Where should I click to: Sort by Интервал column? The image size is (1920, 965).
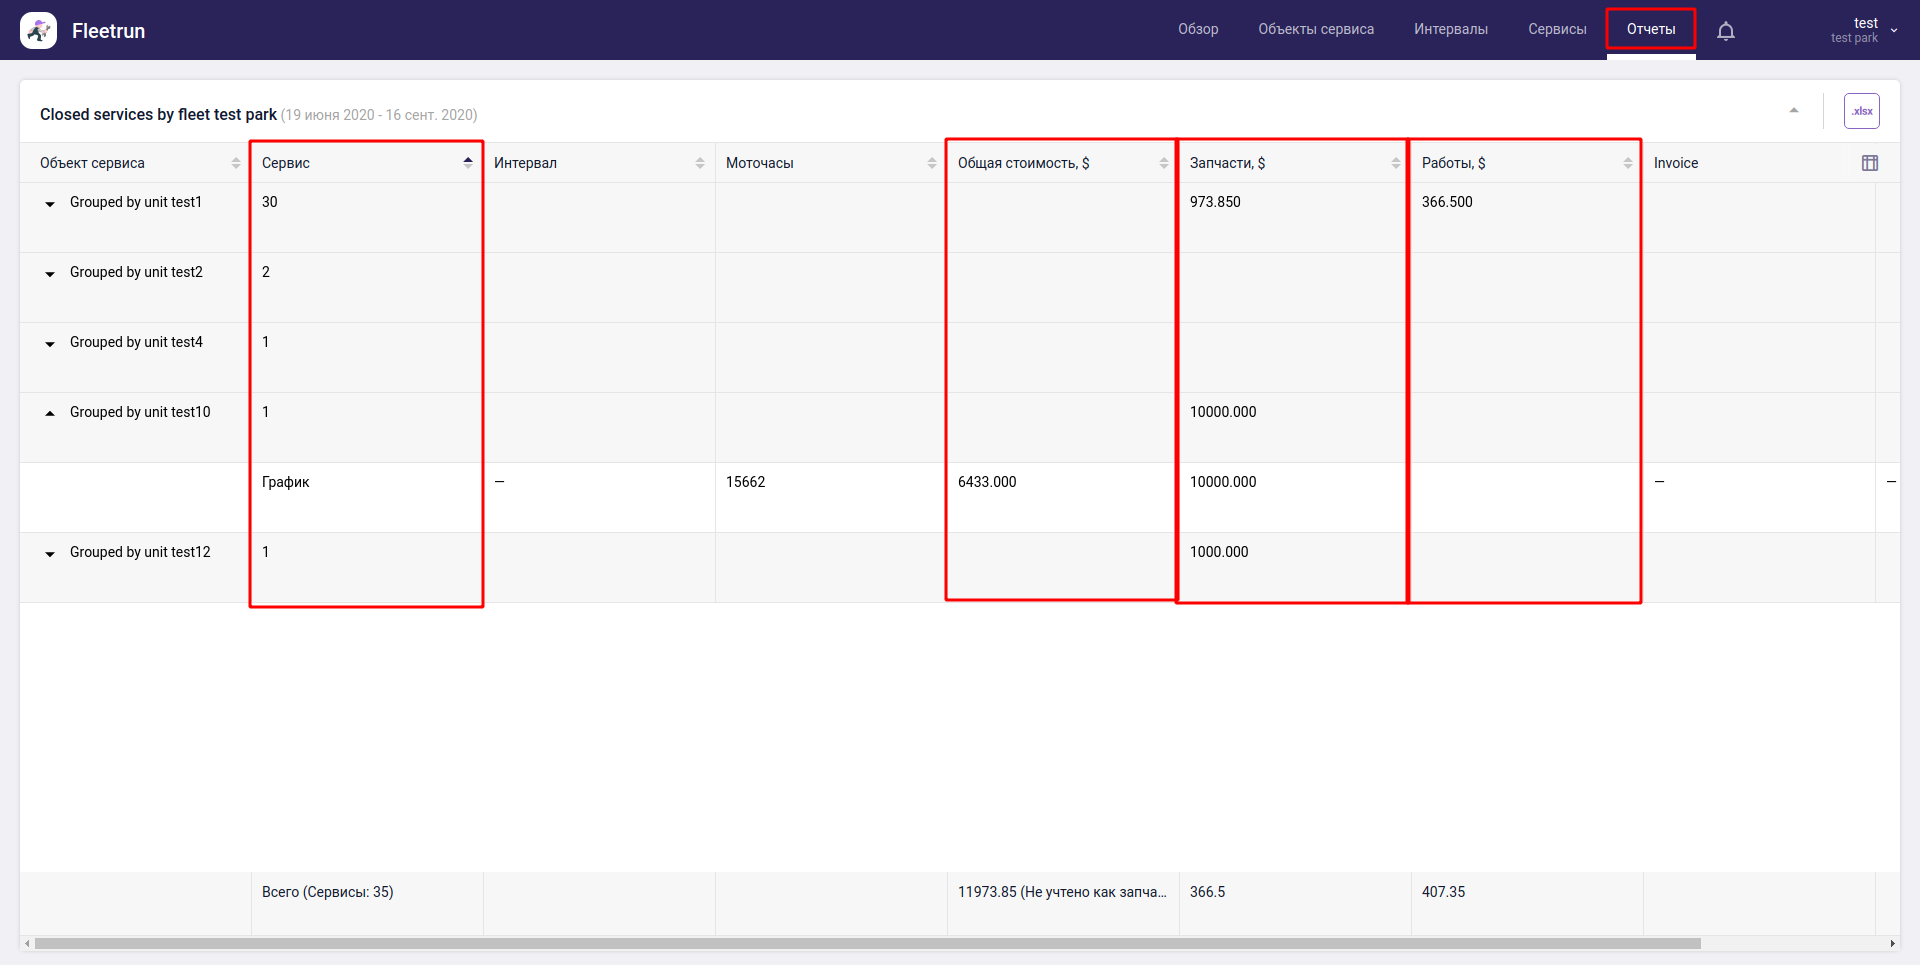699,163
